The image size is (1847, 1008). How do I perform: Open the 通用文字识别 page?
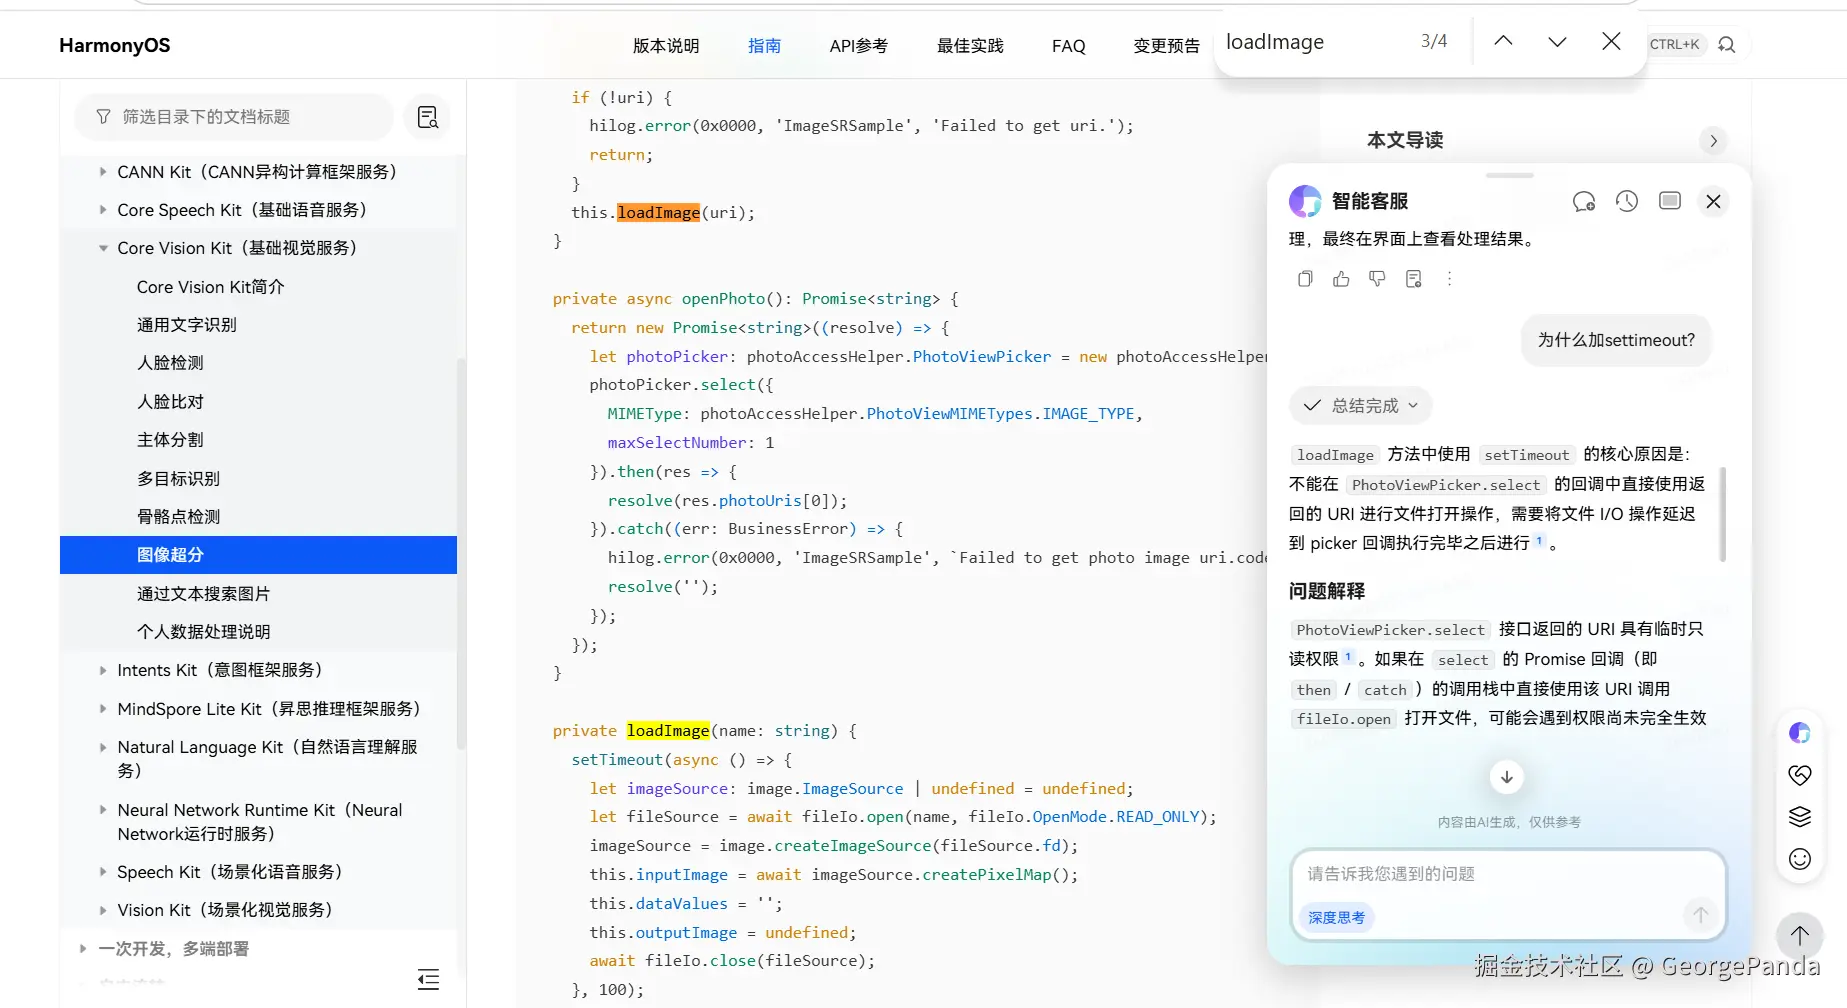(187, 325)
